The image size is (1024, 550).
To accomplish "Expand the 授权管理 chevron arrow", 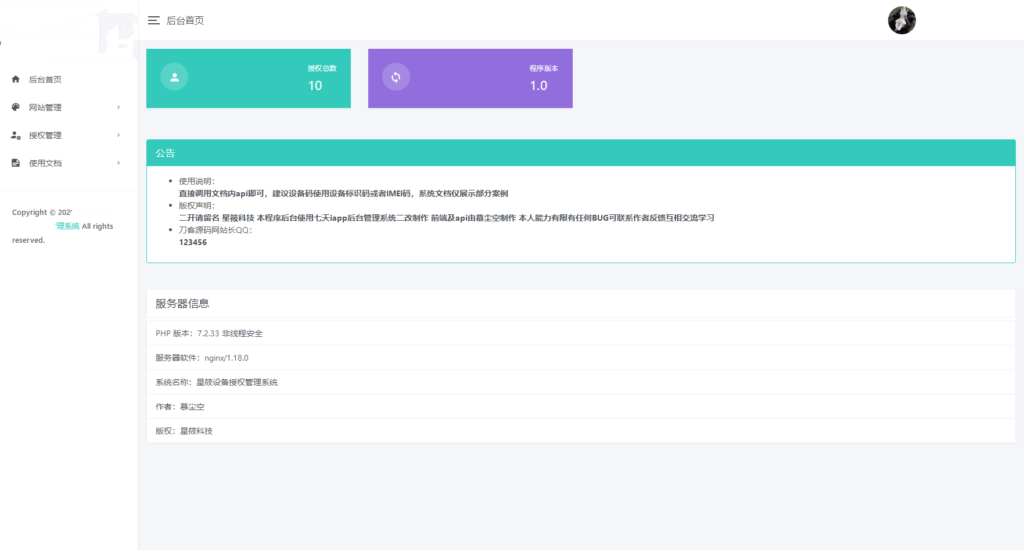I will click(118, 135).
